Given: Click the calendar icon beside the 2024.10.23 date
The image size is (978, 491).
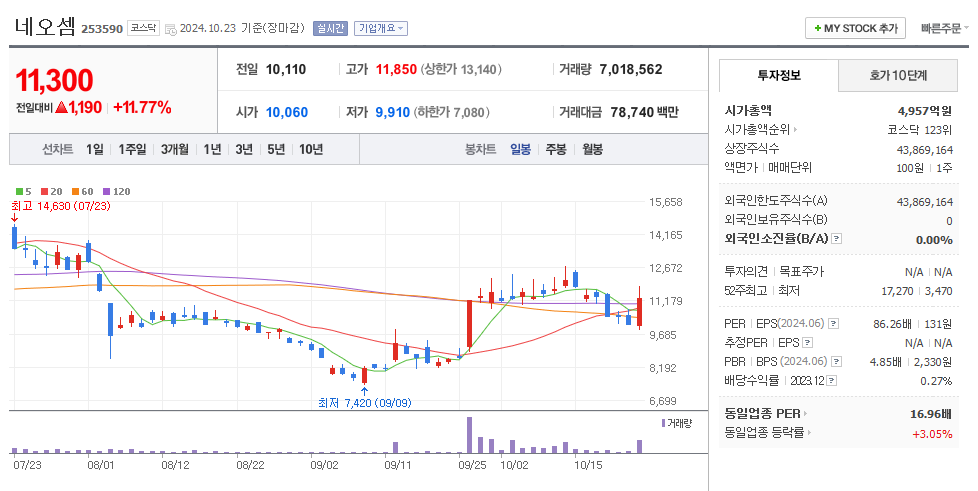Looking at the screenshot, I should [x=170, y=29].
